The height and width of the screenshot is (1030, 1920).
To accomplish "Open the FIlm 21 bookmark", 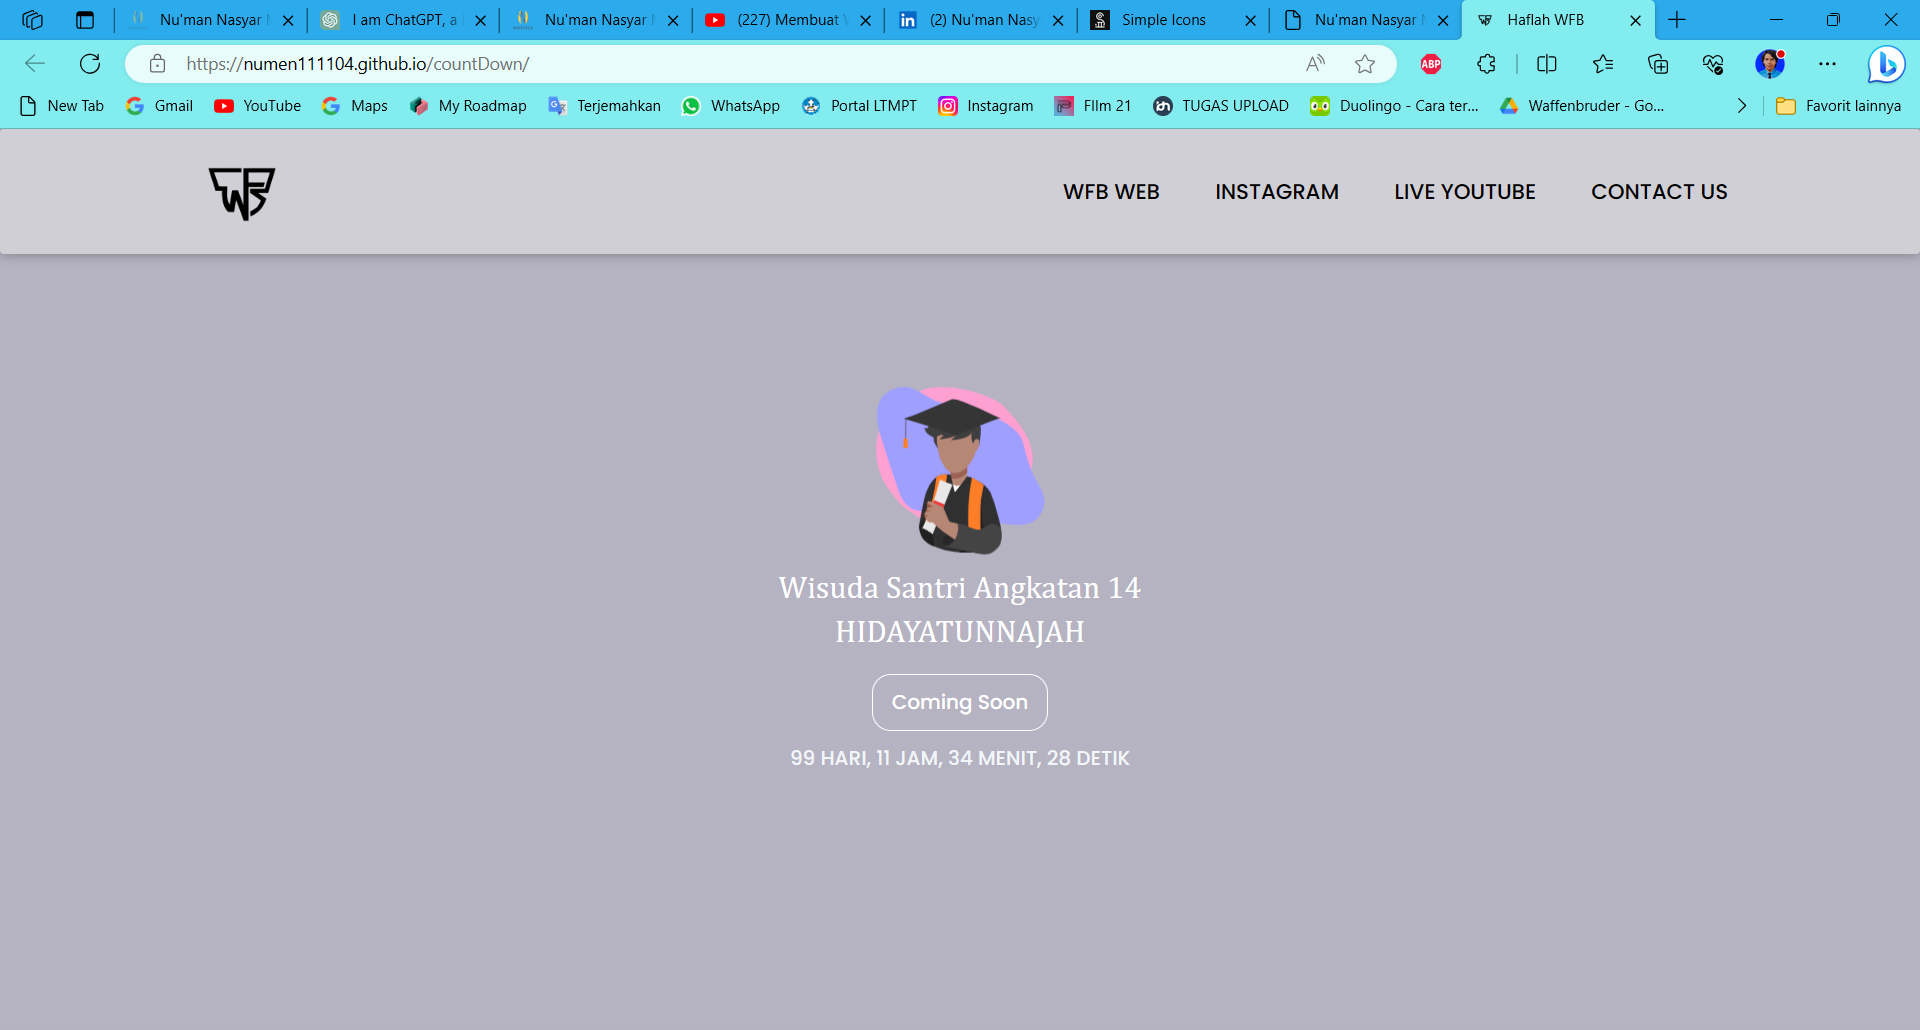I will pyautogui.click(x=1093, y=106).
